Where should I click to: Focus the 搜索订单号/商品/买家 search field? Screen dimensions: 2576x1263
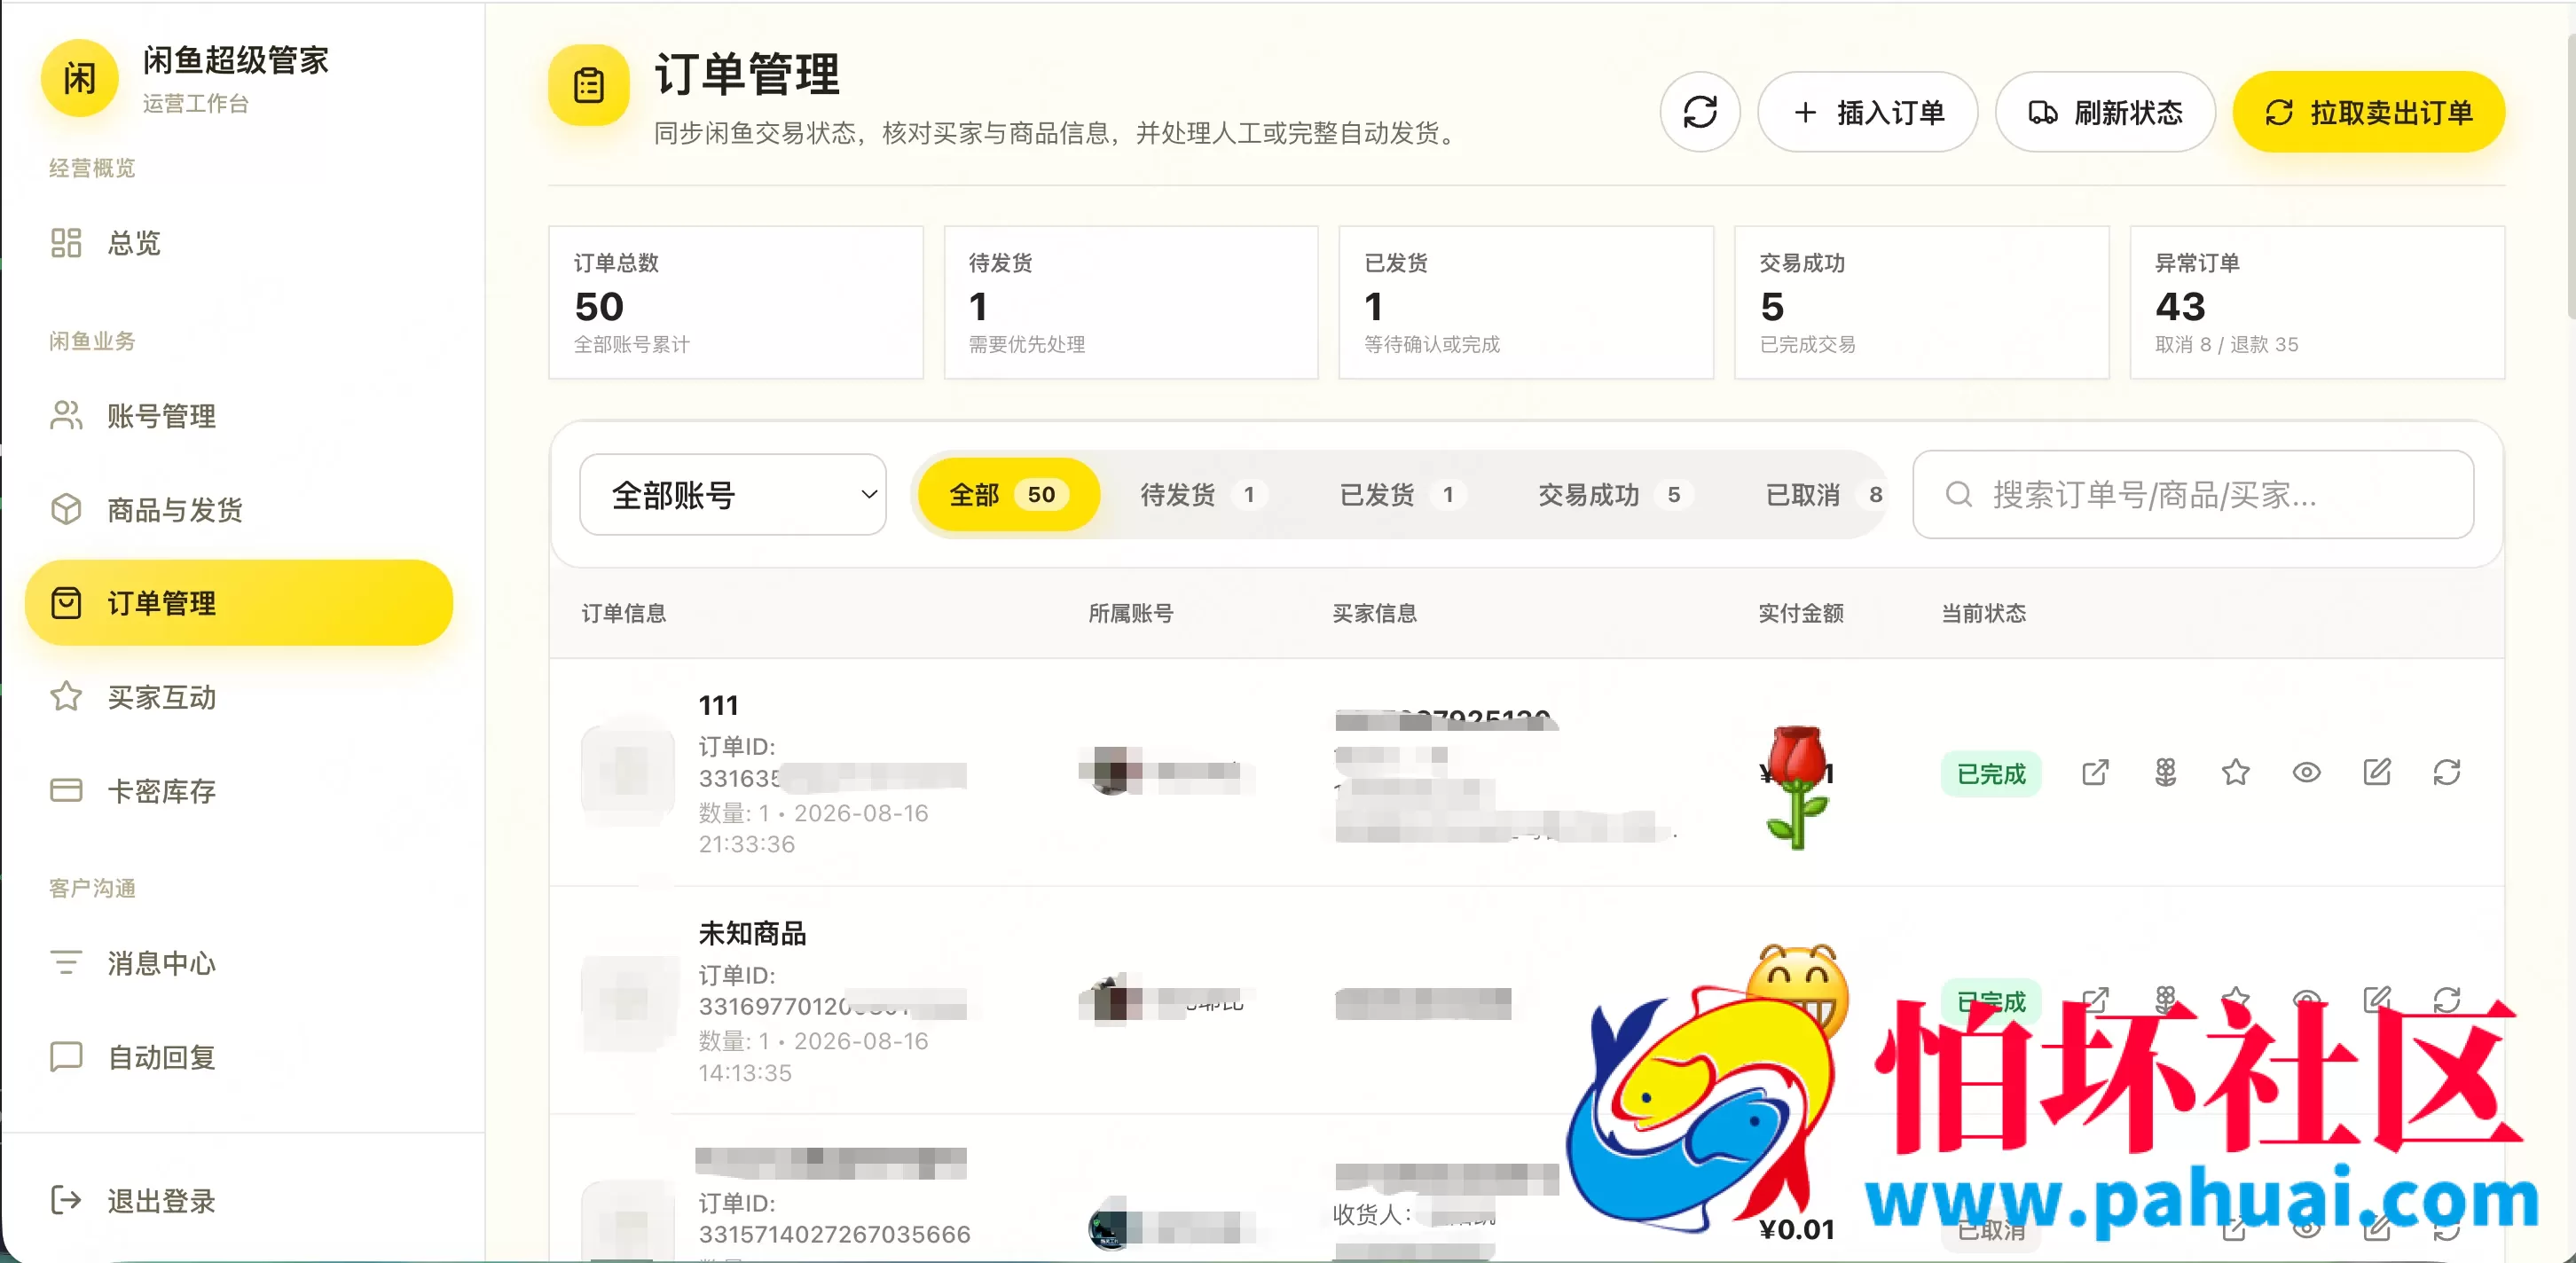(x=2193, y=495)
